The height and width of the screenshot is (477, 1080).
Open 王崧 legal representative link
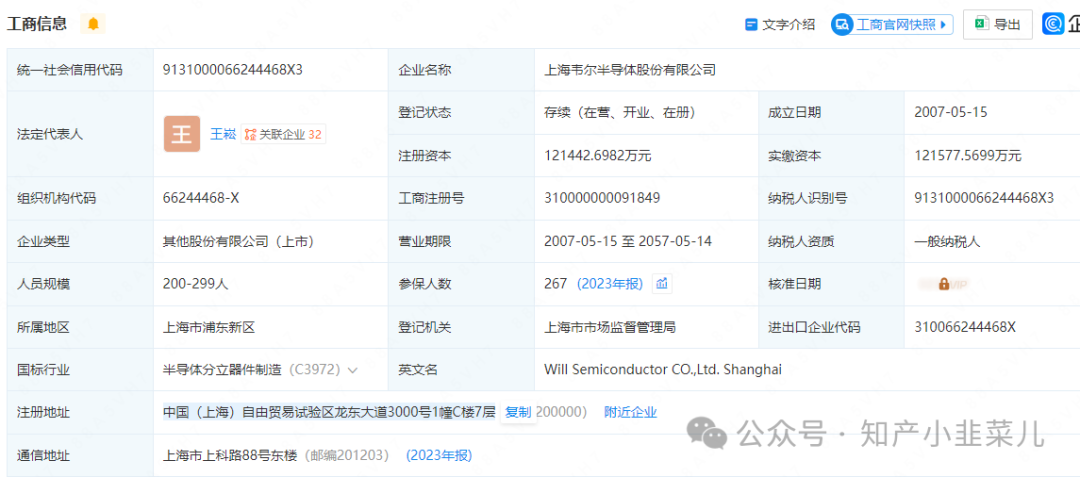click(222, 134)
